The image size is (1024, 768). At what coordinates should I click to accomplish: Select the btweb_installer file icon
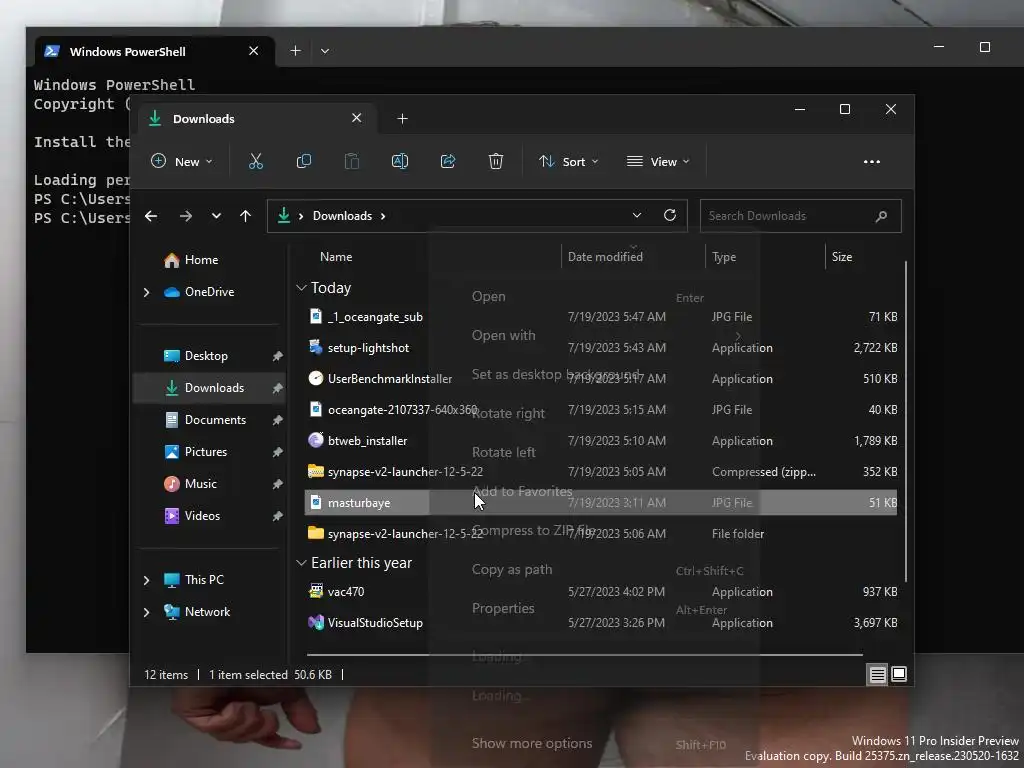point(315,440)
